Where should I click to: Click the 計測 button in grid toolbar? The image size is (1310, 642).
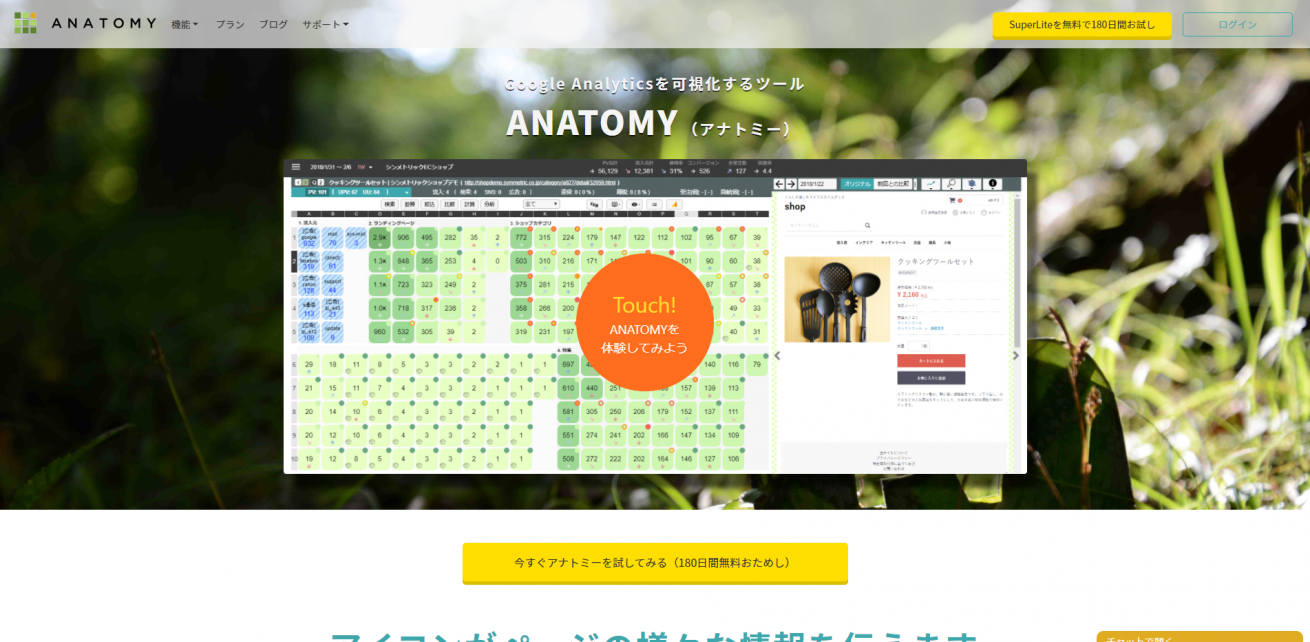pyautogui.click(x=470, y=203)
